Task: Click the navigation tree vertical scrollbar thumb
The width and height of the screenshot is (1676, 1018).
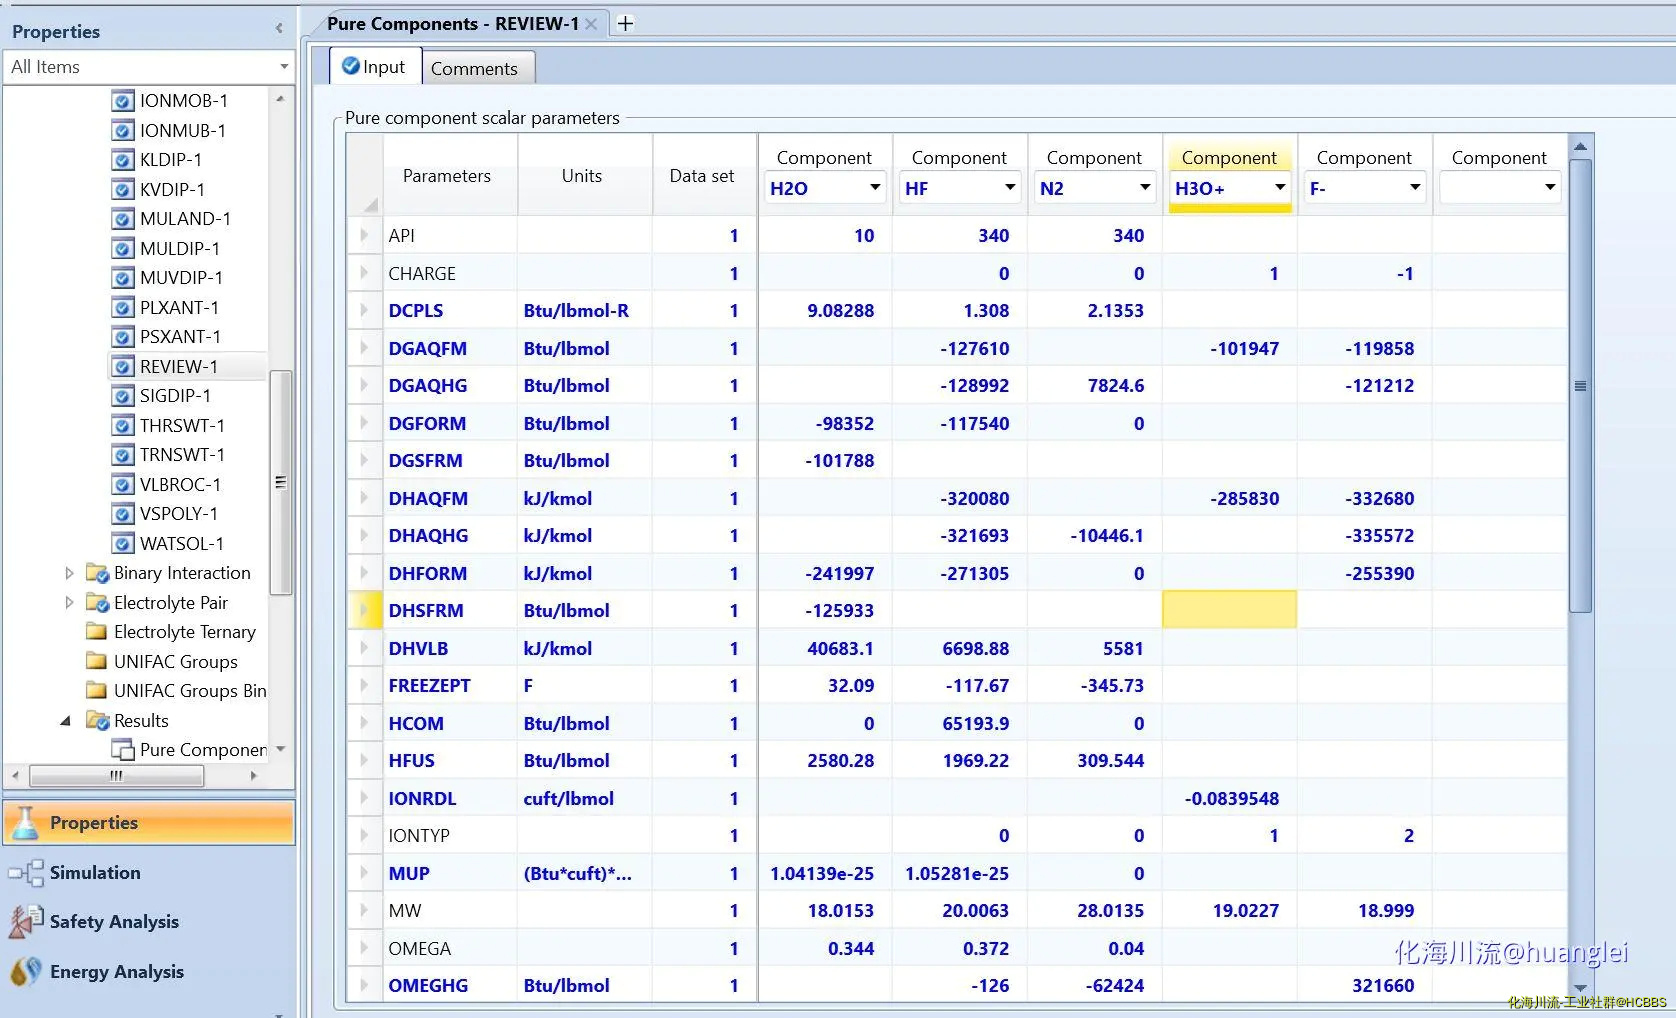Action: coord(281,482)
